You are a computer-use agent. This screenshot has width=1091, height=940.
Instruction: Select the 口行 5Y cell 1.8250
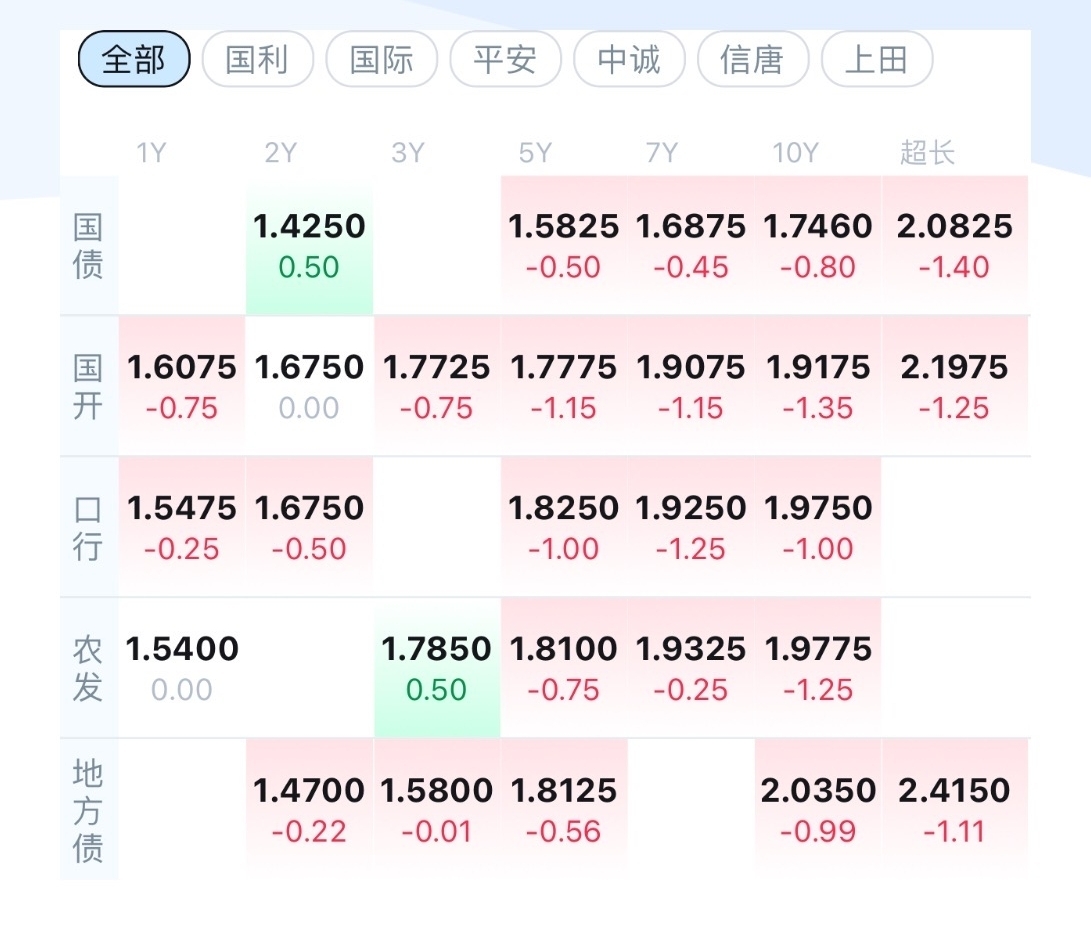click(564, 527)
